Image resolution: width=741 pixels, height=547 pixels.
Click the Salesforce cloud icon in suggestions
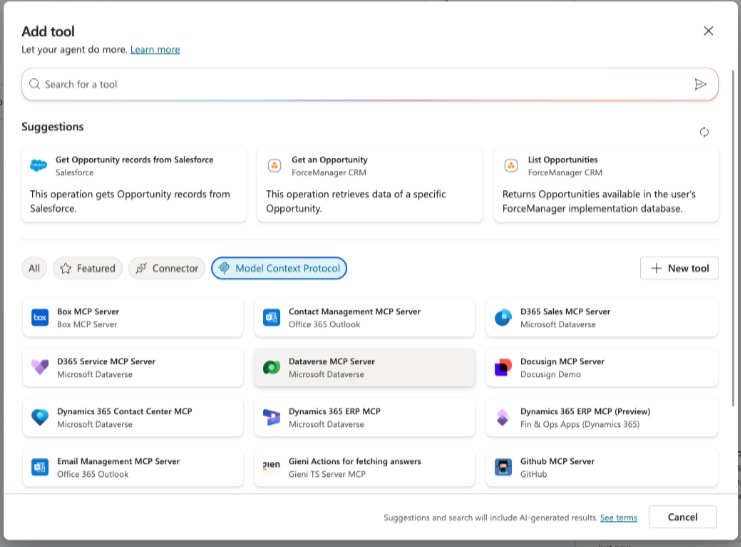[x=39, y=166]
